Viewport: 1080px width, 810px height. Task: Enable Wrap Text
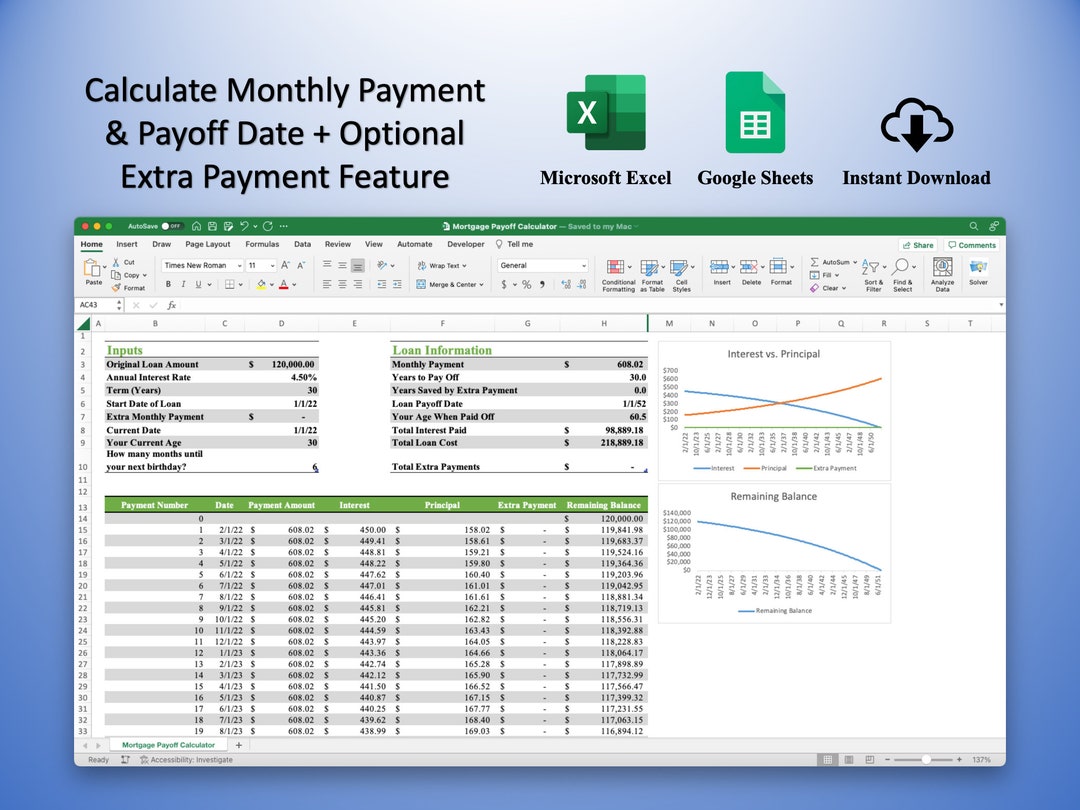click(439, 266)
